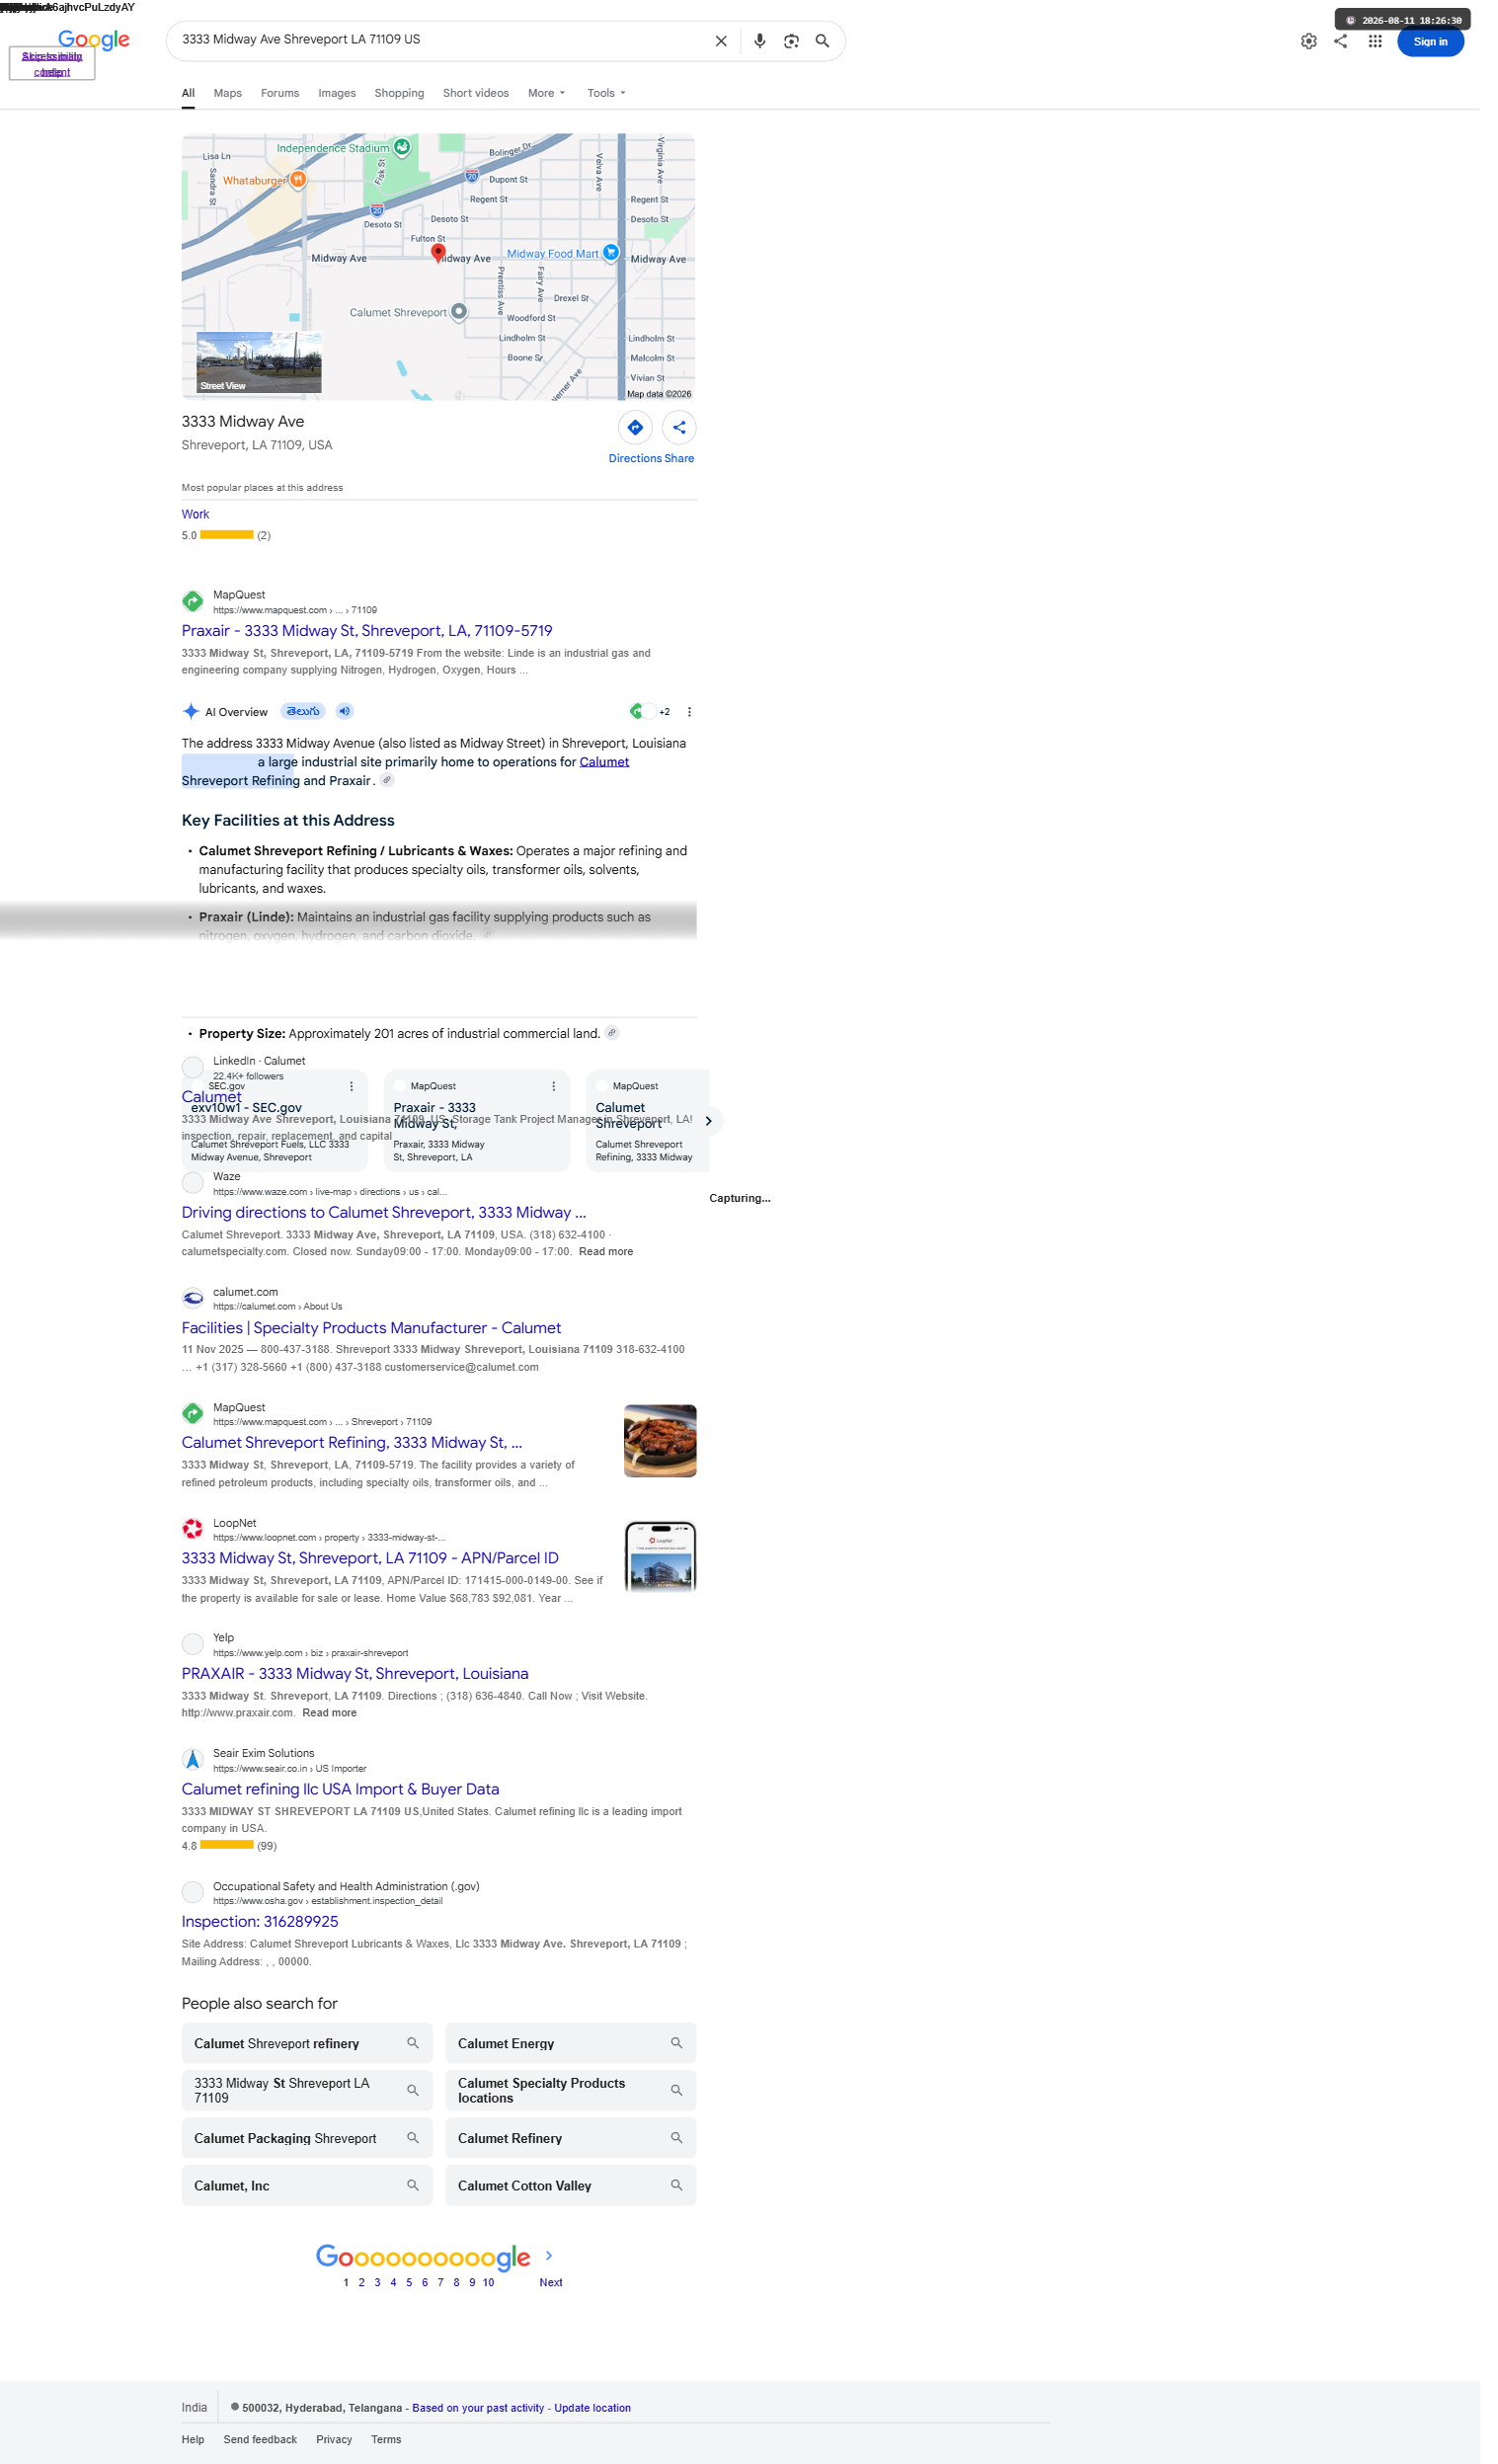Open the Google apps grid
Screen dimensions: 1498x2464
click(x=1375, y=41)
